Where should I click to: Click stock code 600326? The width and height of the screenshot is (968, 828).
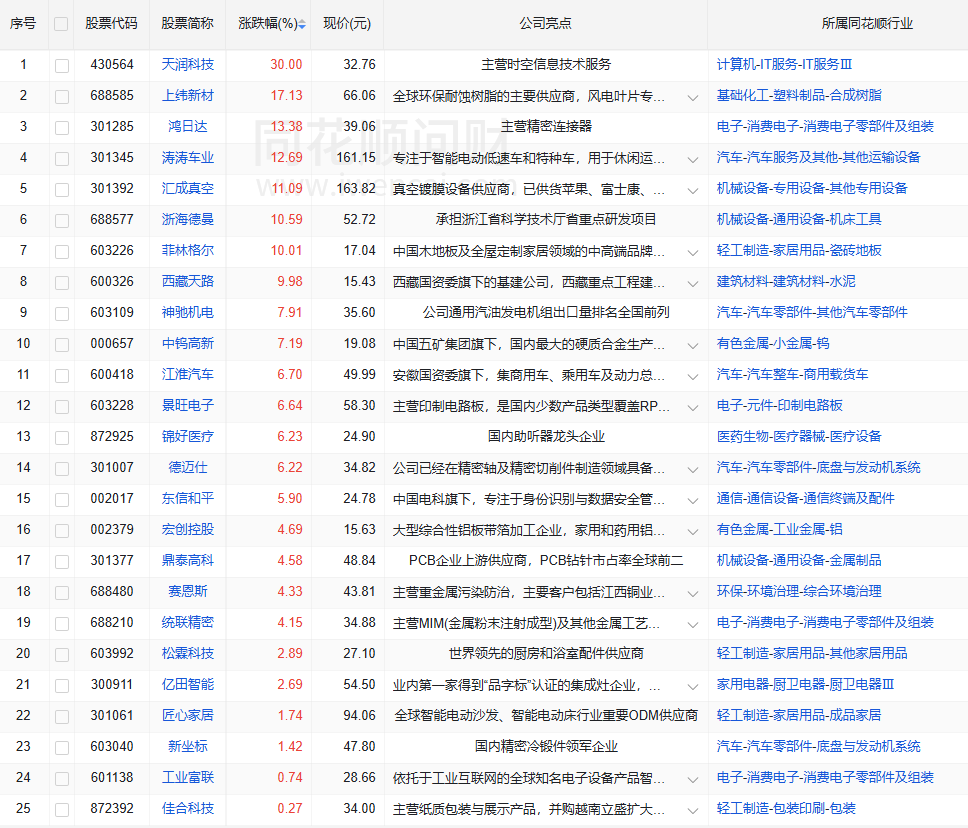[112, 281]
